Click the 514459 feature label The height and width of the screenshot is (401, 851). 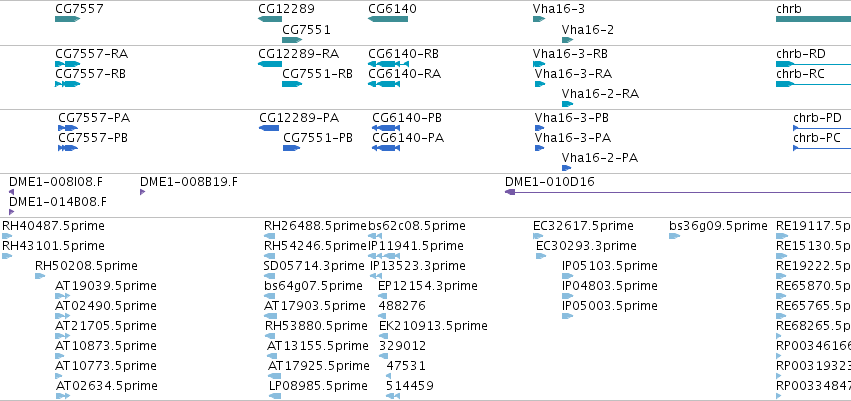(x=410, y=386)
